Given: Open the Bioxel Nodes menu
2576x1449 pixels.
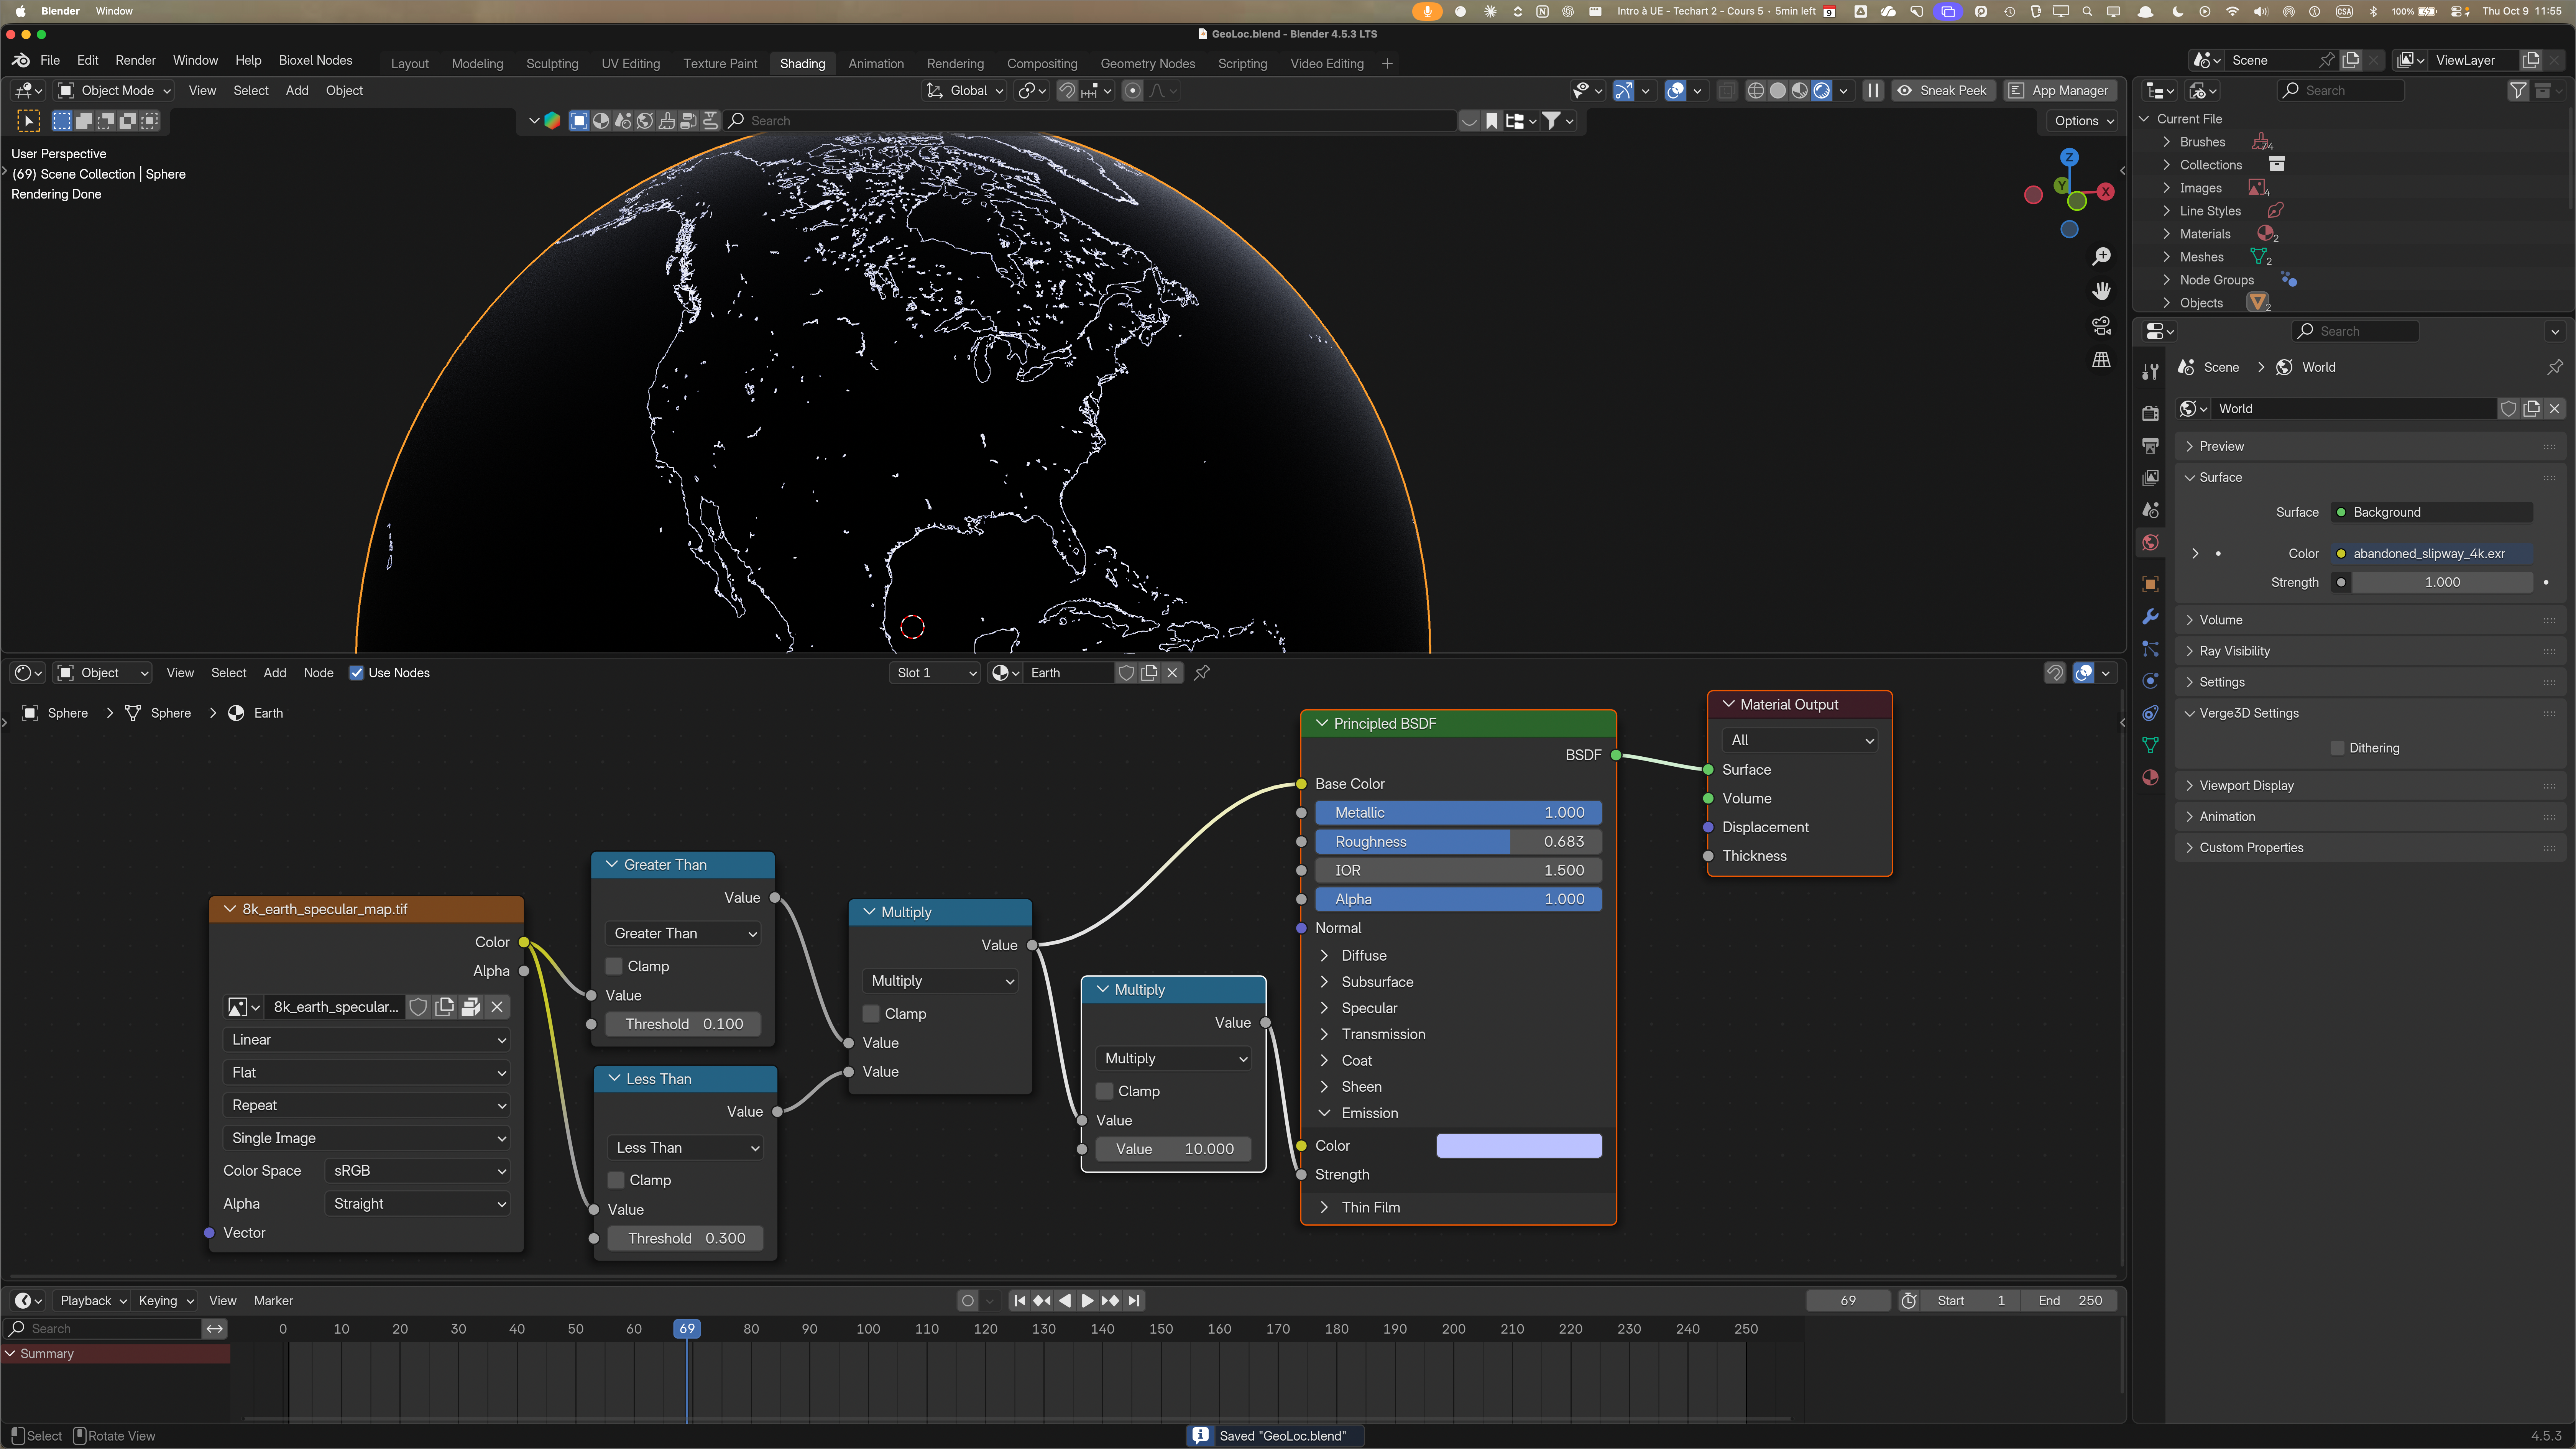Looking at the screenshot, I should click(315, 61).
